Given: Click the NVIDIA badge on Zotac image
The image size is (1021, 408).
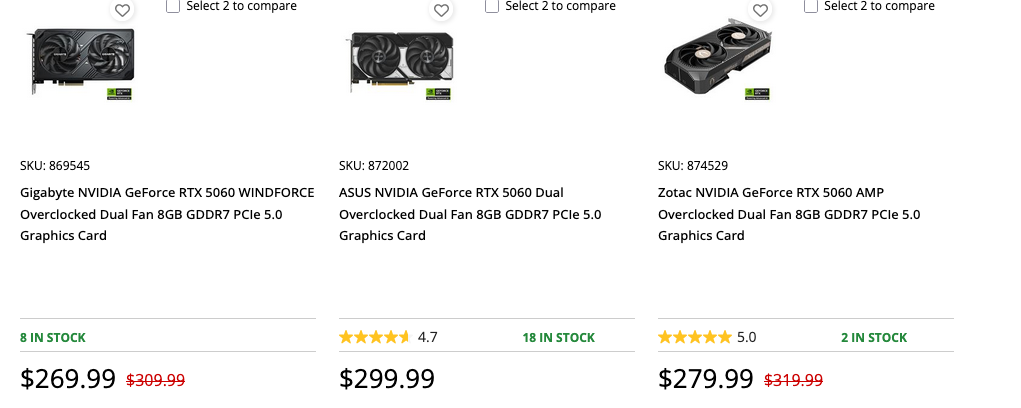Looking at the screenshot, I should [x=757, y=93].
